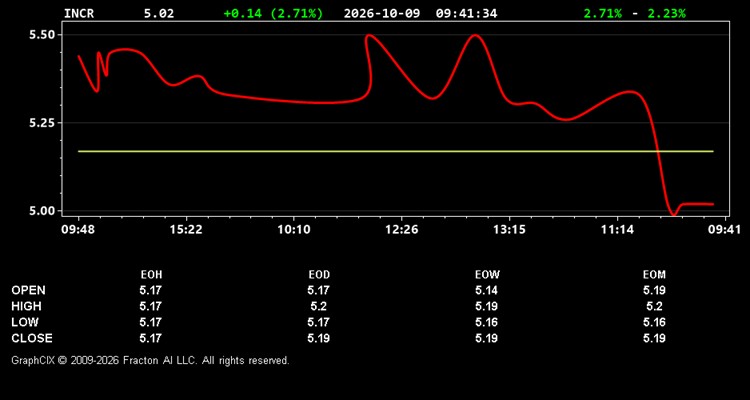Select the EOH OPEN cell 5.17
This screenshot has width=750, height=400.
tap(151, 290)
